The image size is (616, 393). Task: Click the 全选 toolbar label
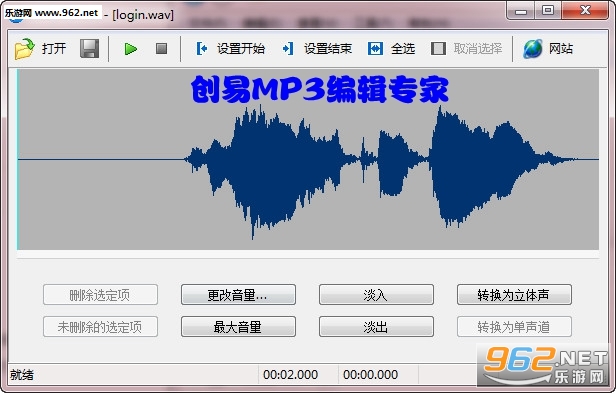click(403, 49)
